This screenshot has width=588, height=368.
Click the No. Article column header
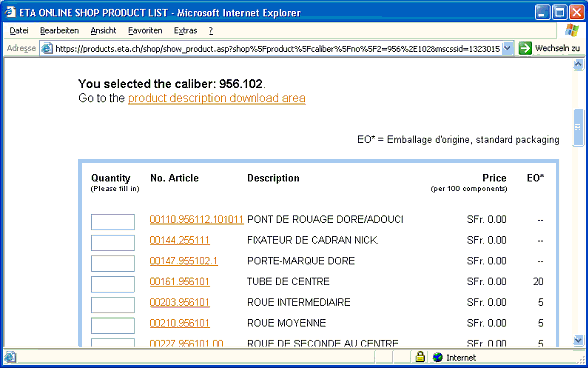pos(174,178)
